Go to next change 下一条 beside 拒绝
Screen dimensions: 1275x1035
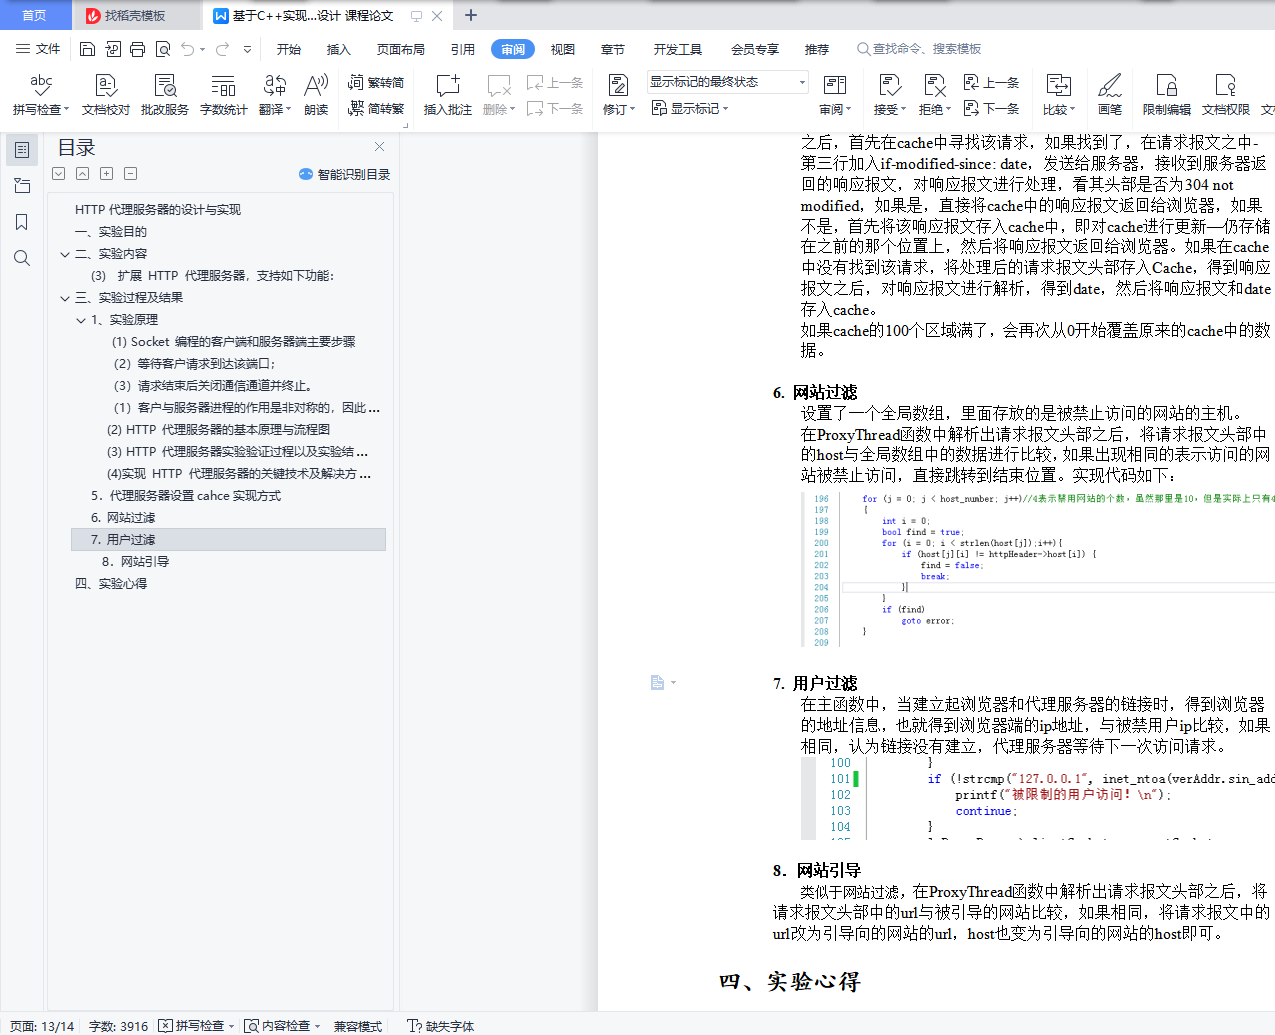pyautogui.click(x=991, y=108)
